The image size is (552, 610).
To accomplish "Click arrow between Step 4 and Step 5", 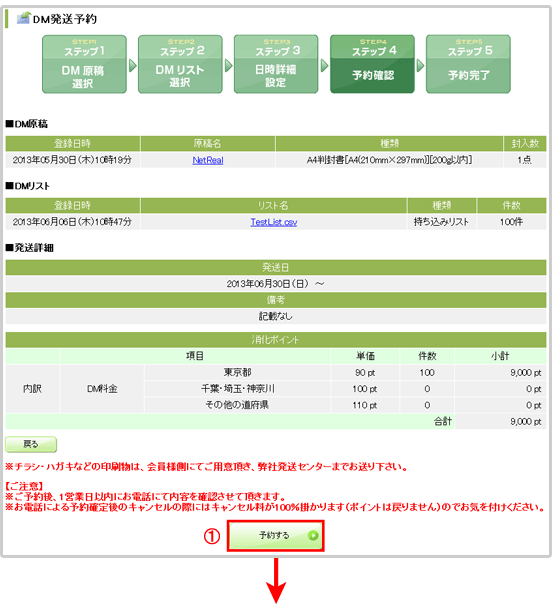I will tap(420, 65).
